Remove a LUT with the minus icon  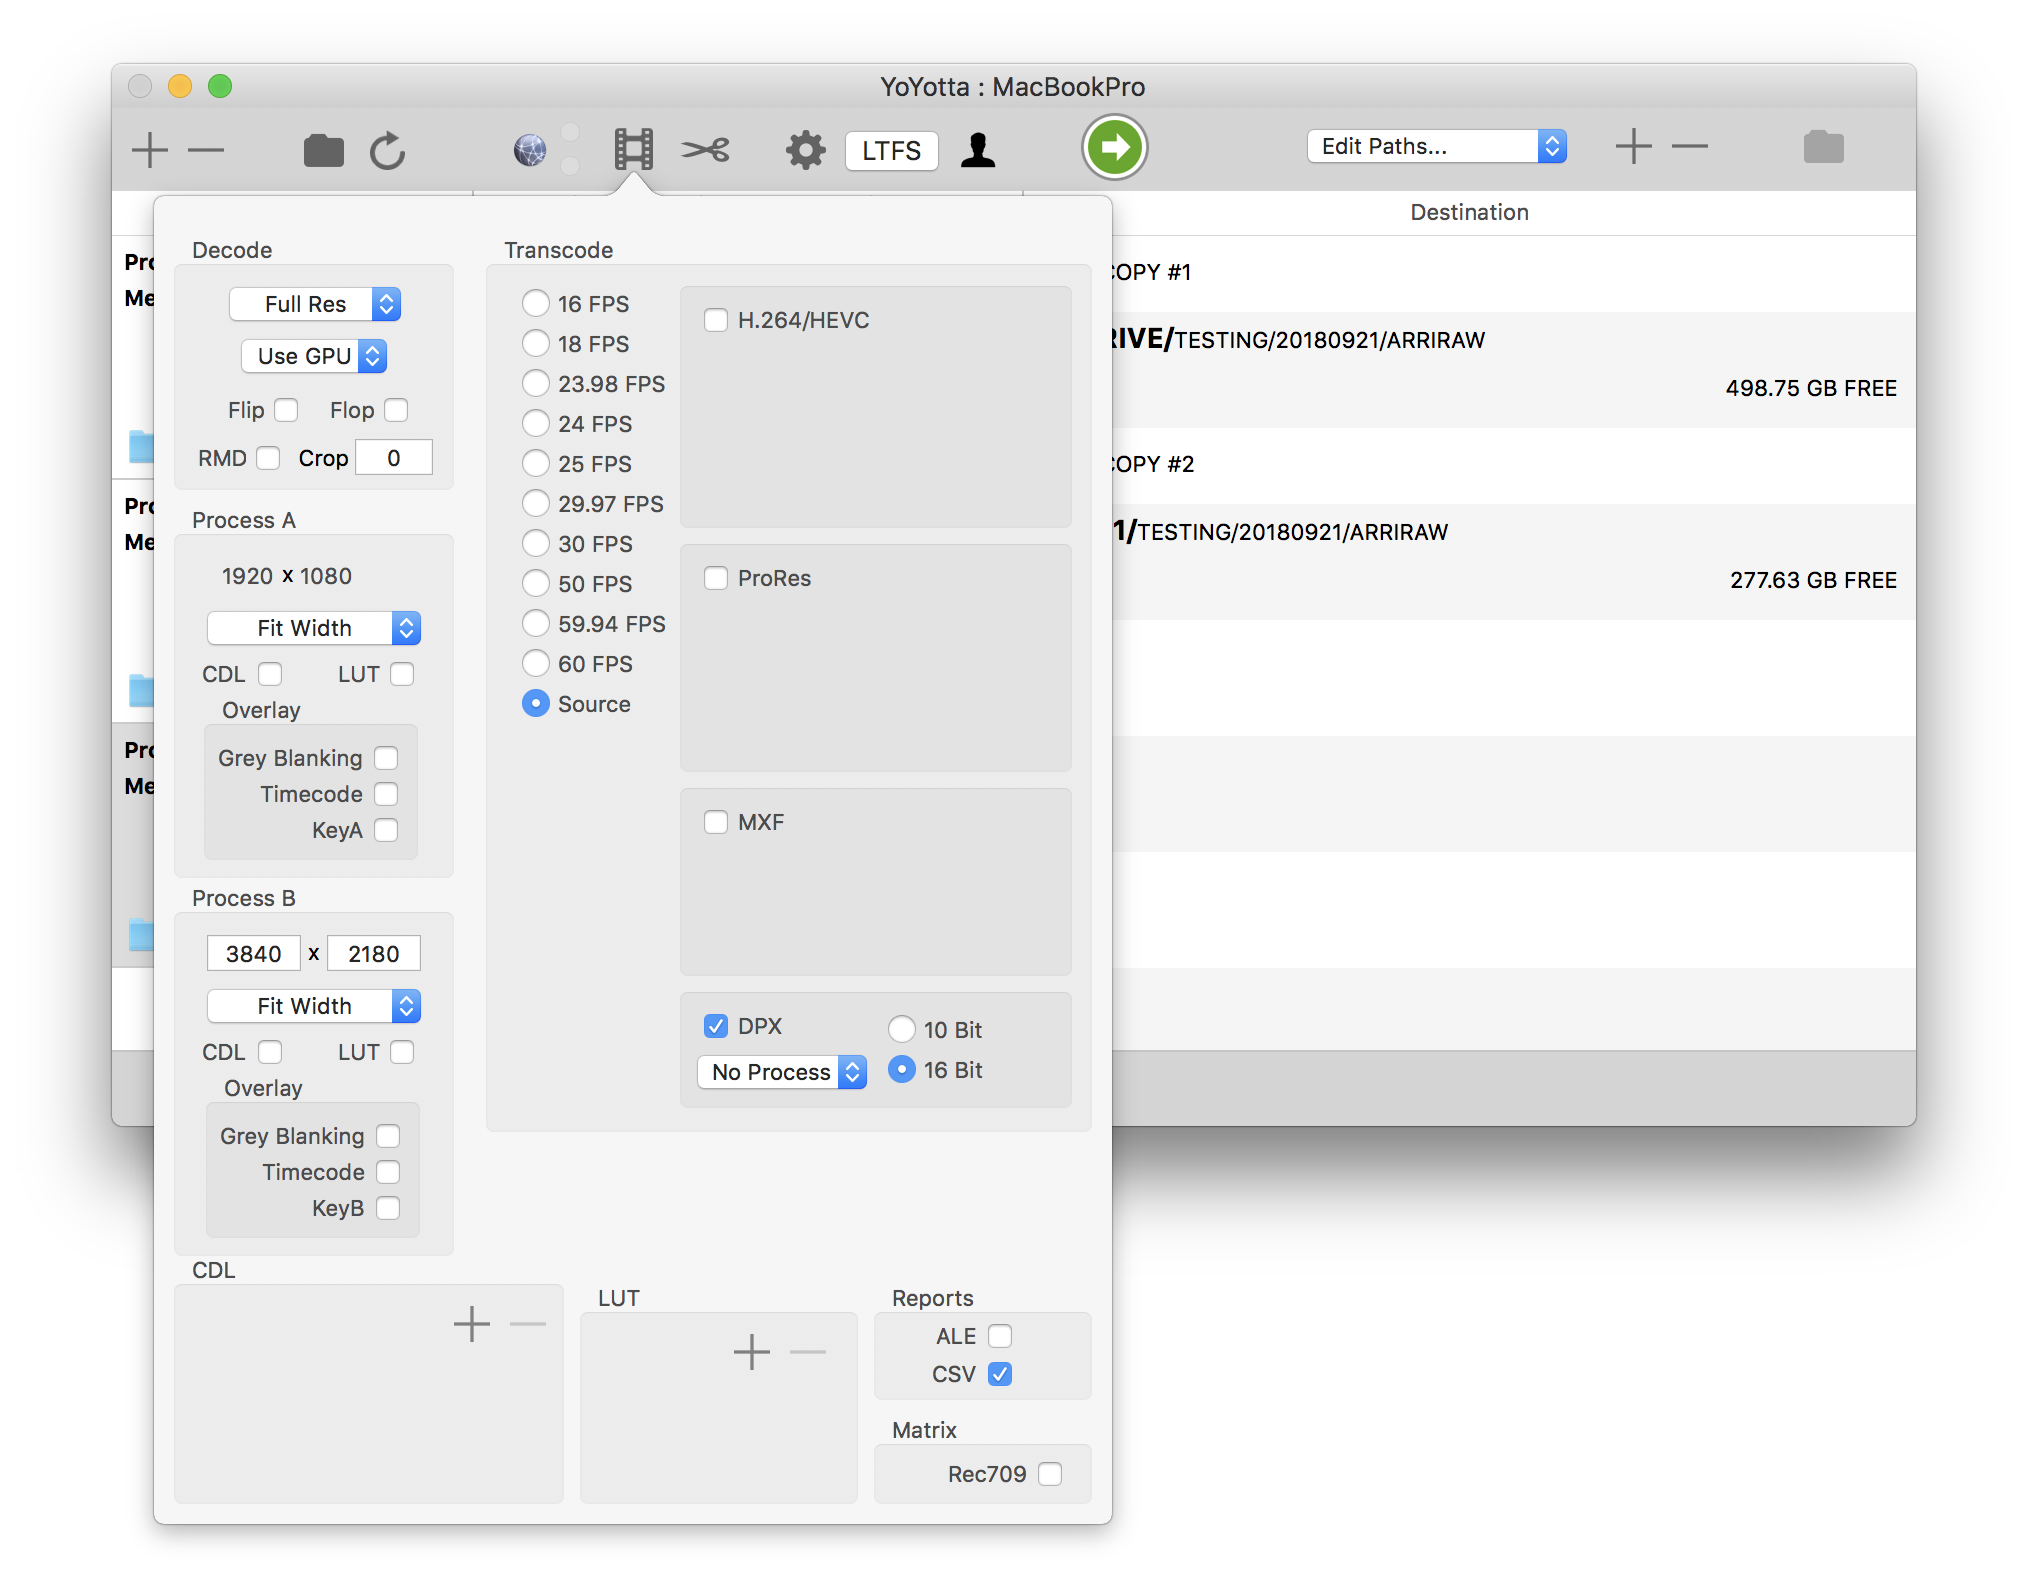point(808,1352)
